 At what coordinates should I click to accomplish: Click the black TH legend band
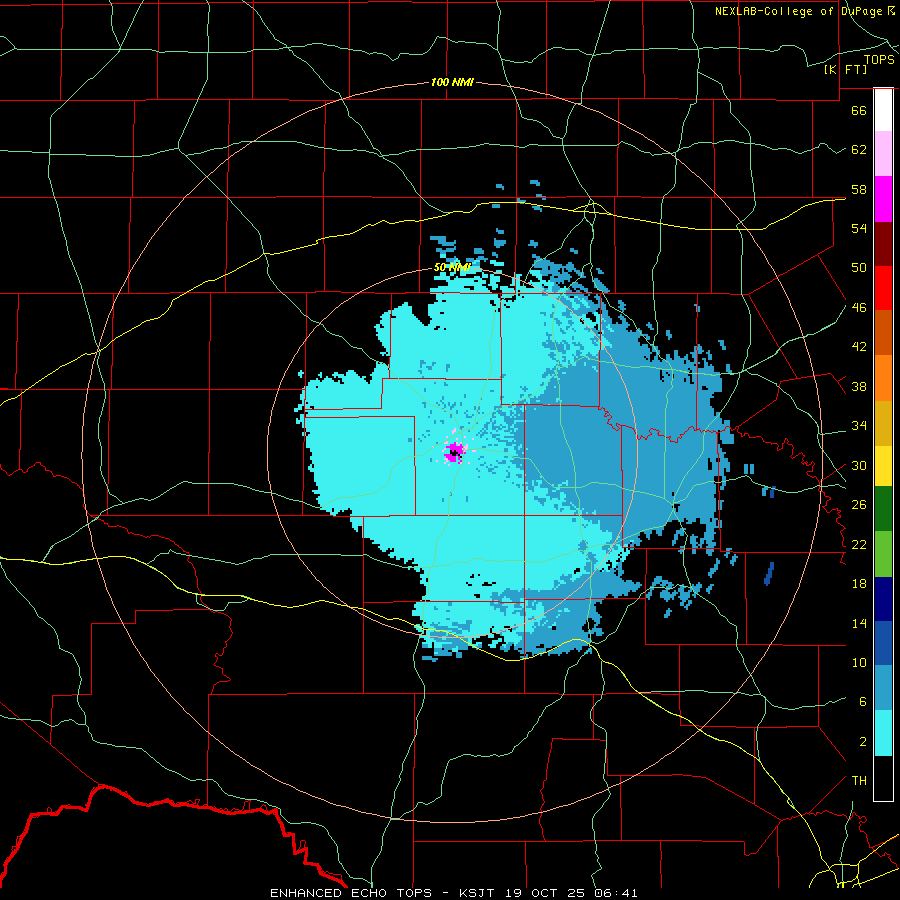point(883,778)
